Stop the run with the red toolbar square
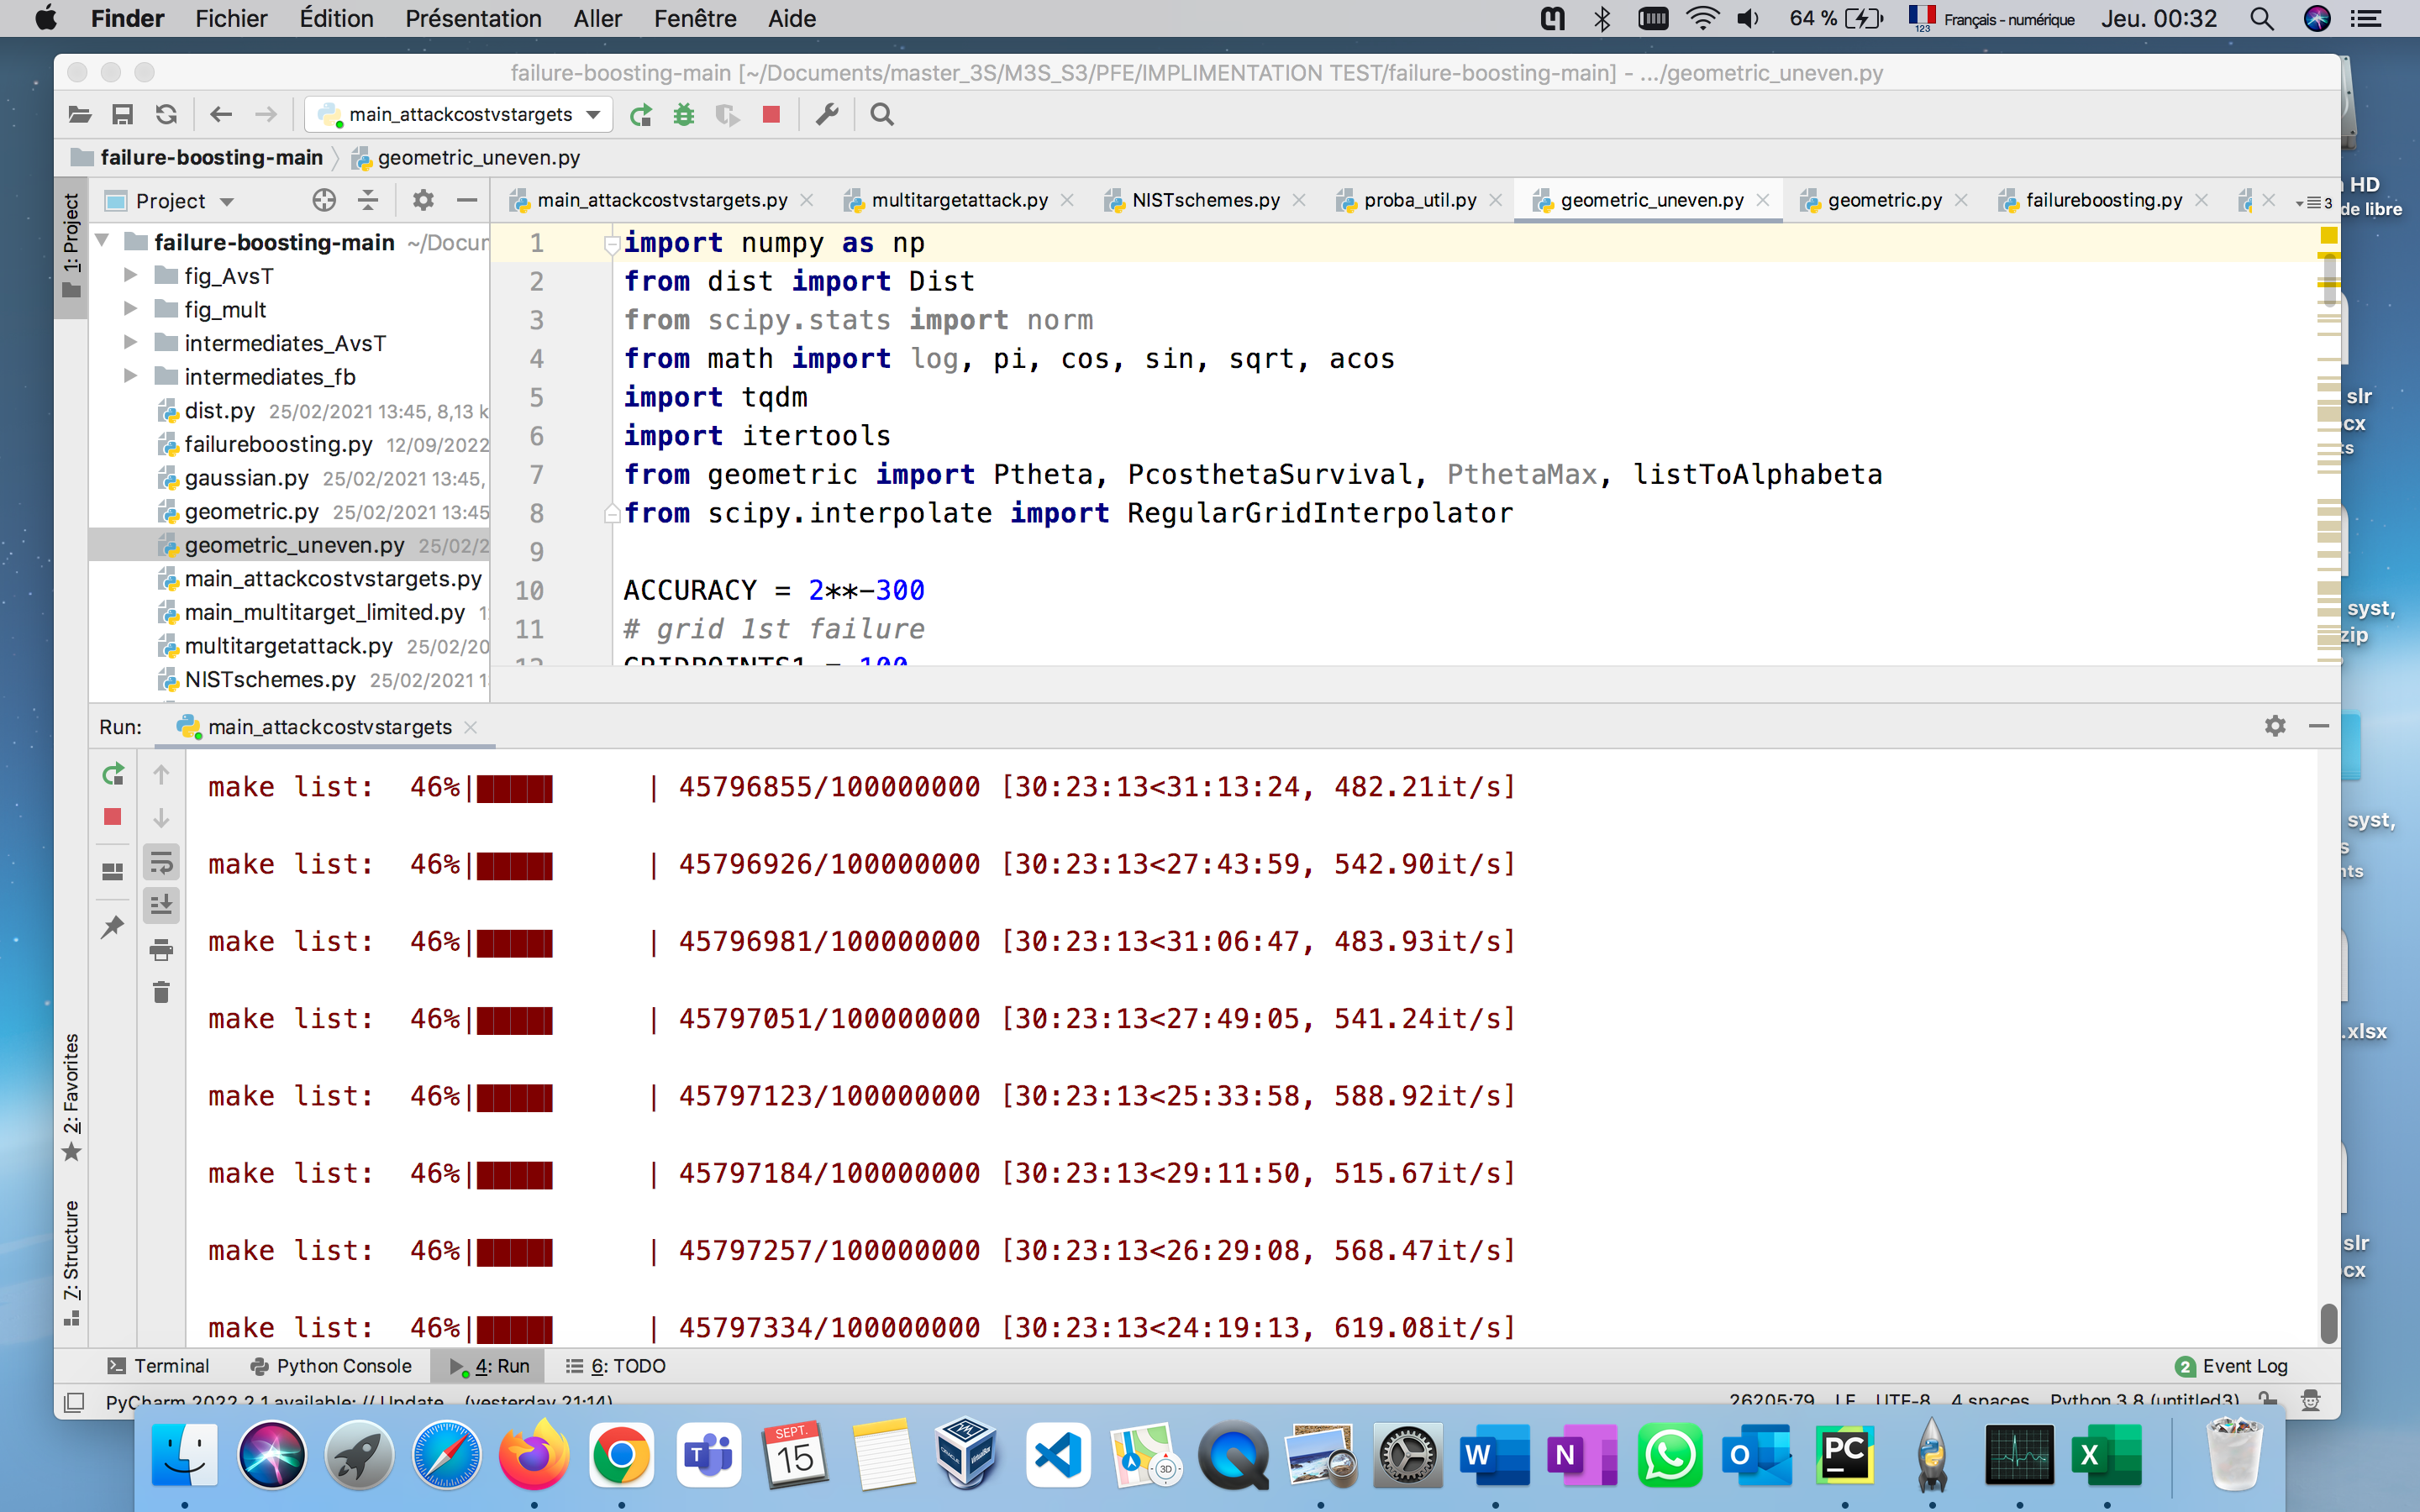2420x1512 pixels. pyautogui.click(x=771, y=115)
